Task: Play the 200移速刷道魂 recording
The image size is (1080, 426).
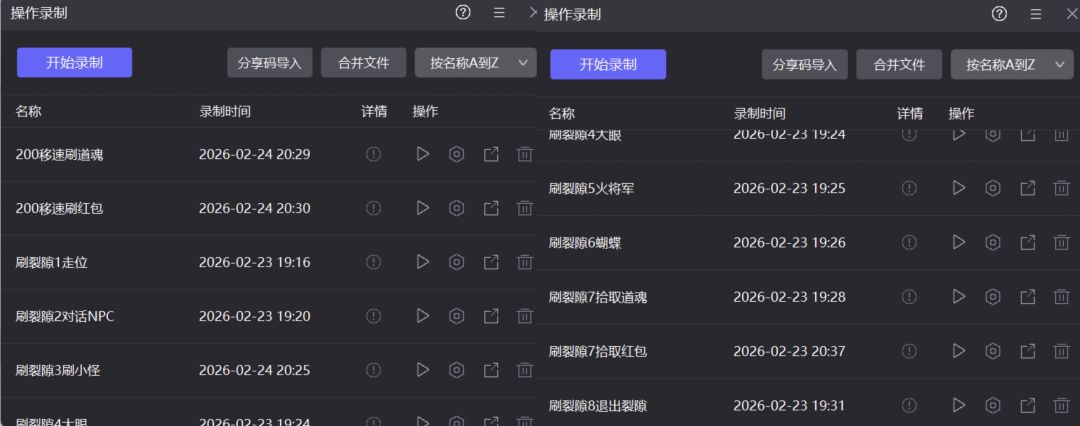Action: click(x=423, y=154)
